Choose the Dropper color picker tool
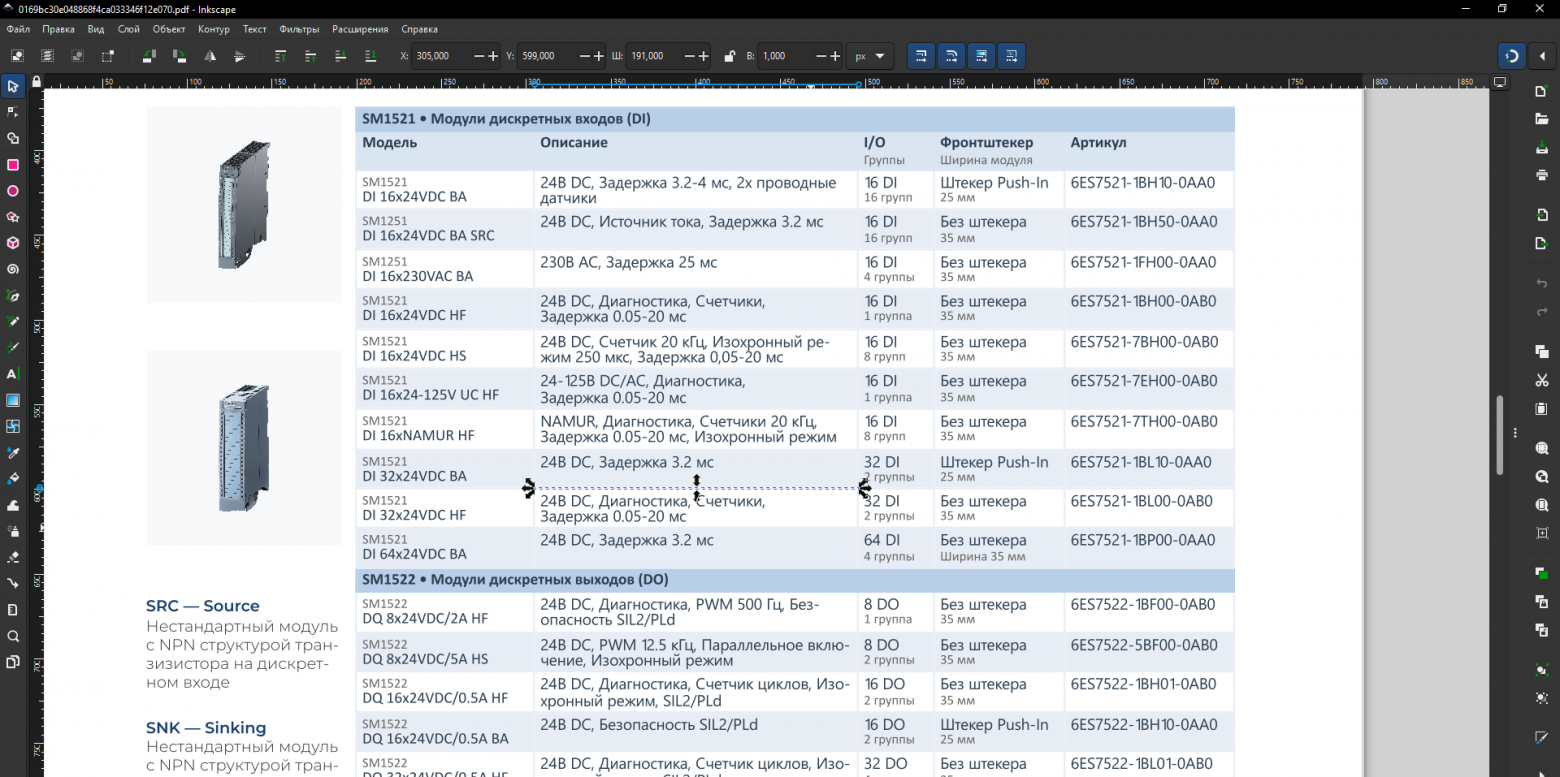 [13, 452]
